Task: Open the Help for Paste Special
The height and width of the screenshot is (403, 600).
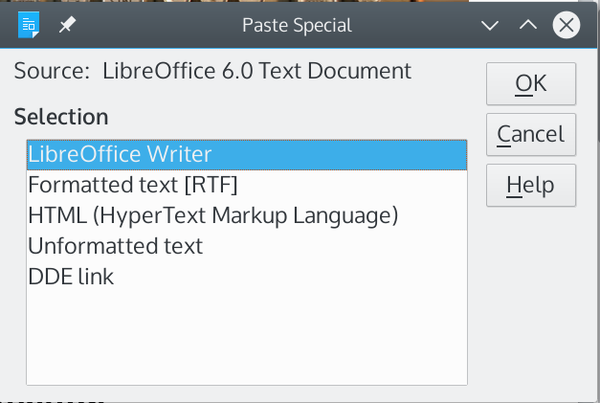Action: [530, 185]
